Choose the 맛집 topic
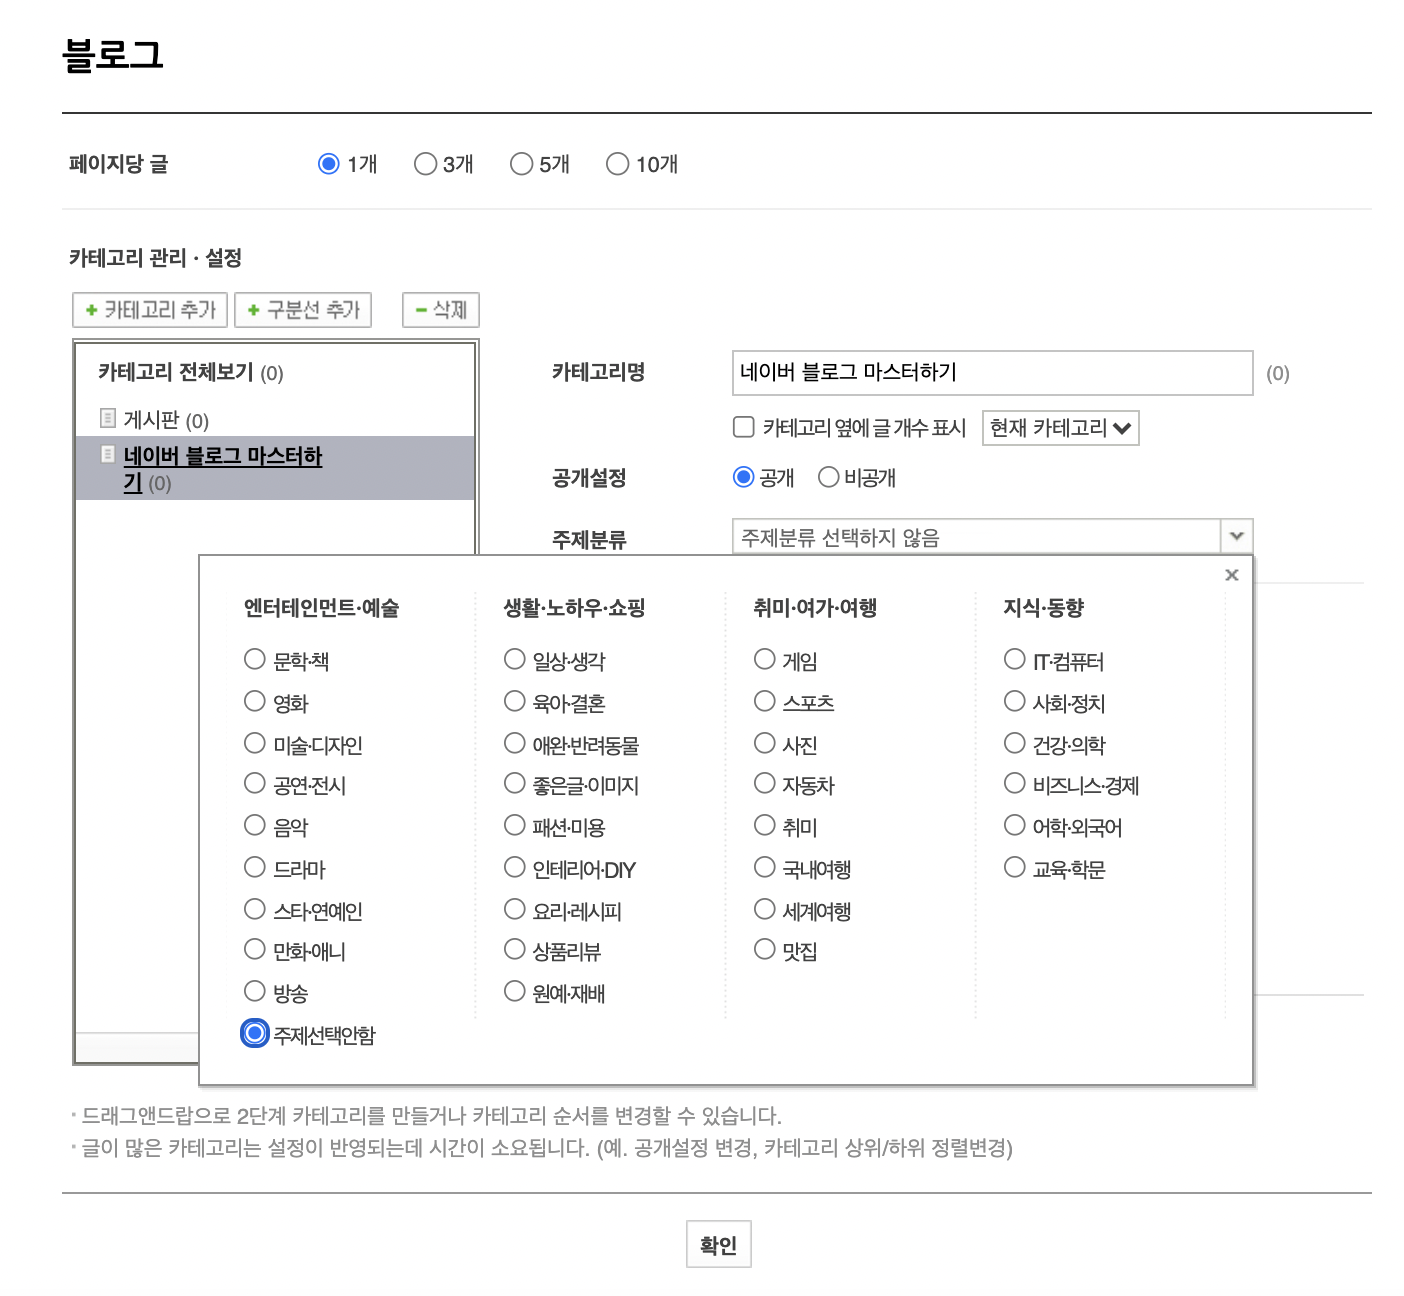This screenshot has height=1296, width=1404. point(765,949)
